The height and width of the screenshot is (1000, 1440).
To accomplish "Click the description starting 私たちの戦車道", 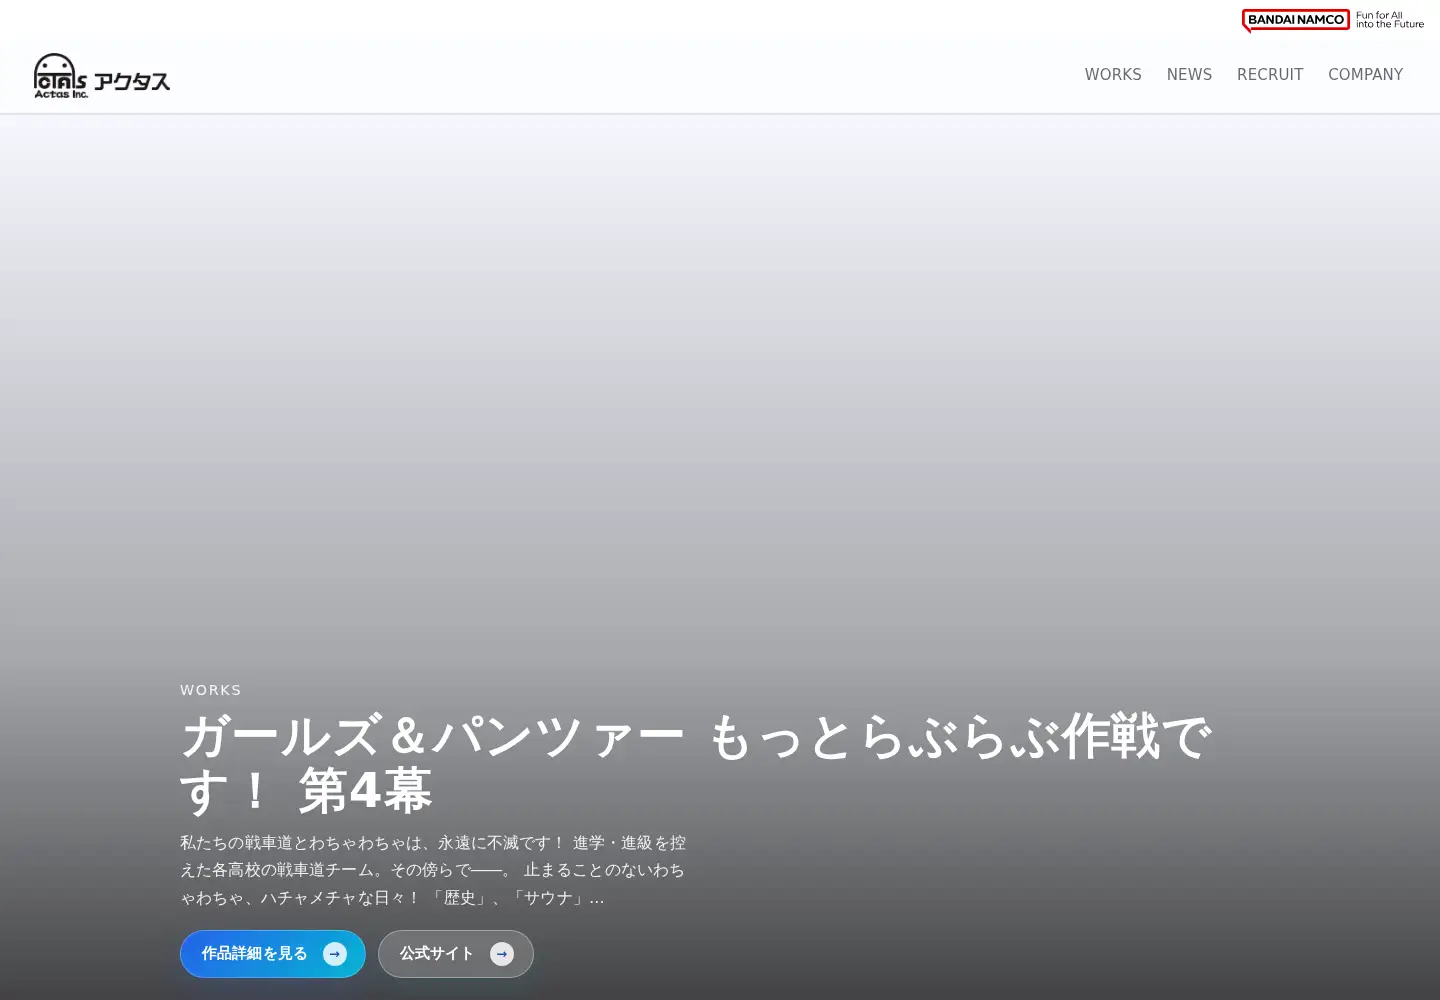I will [x=433, y=870].
